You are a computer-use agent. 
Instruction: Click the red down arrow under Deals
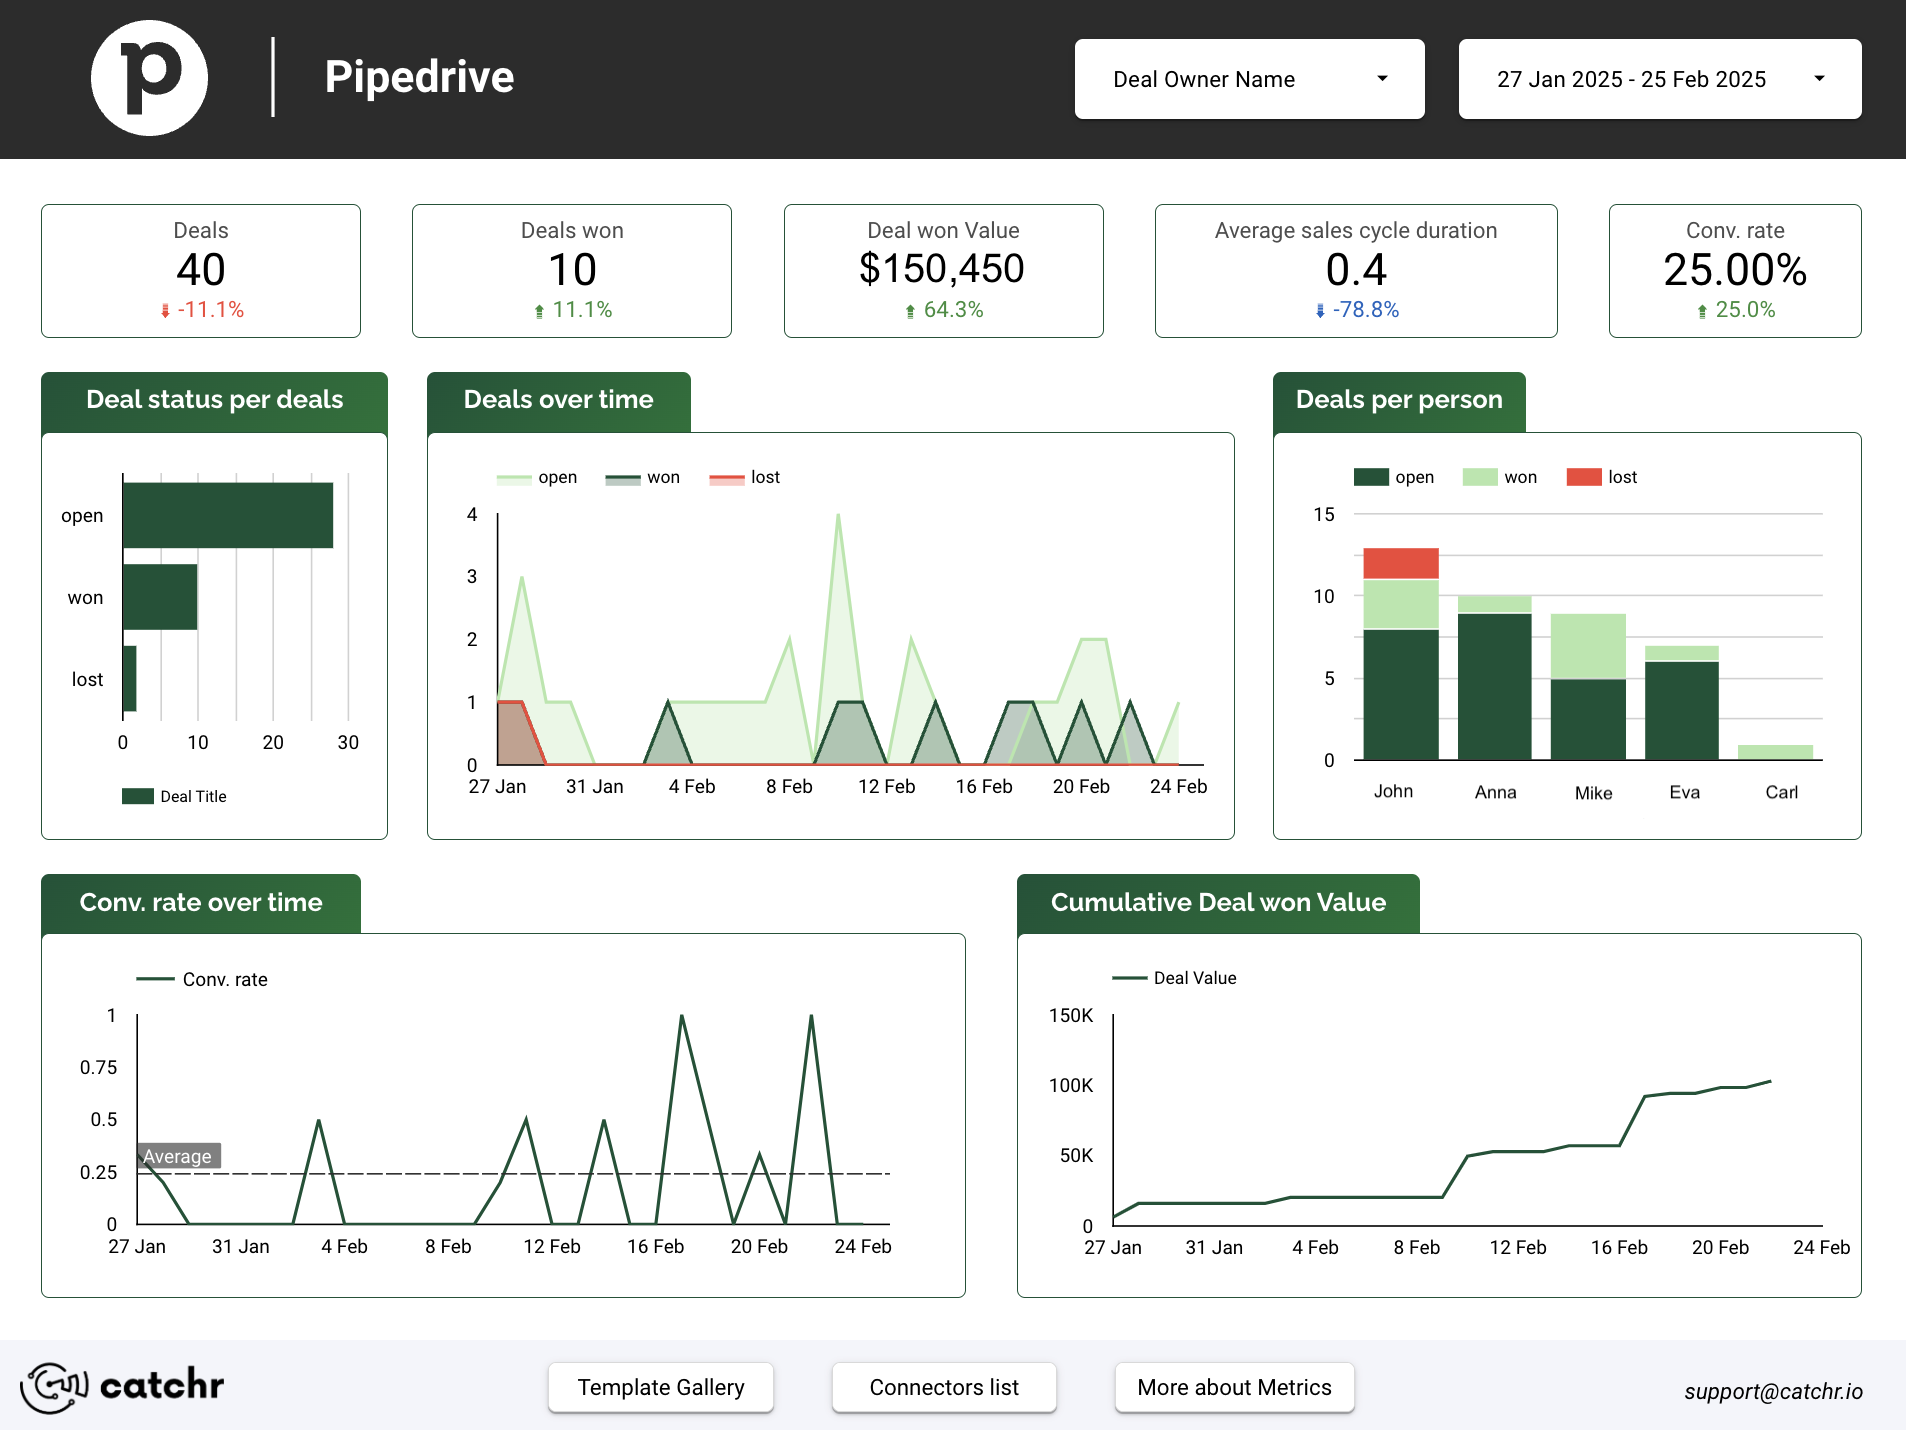point(165,311)
